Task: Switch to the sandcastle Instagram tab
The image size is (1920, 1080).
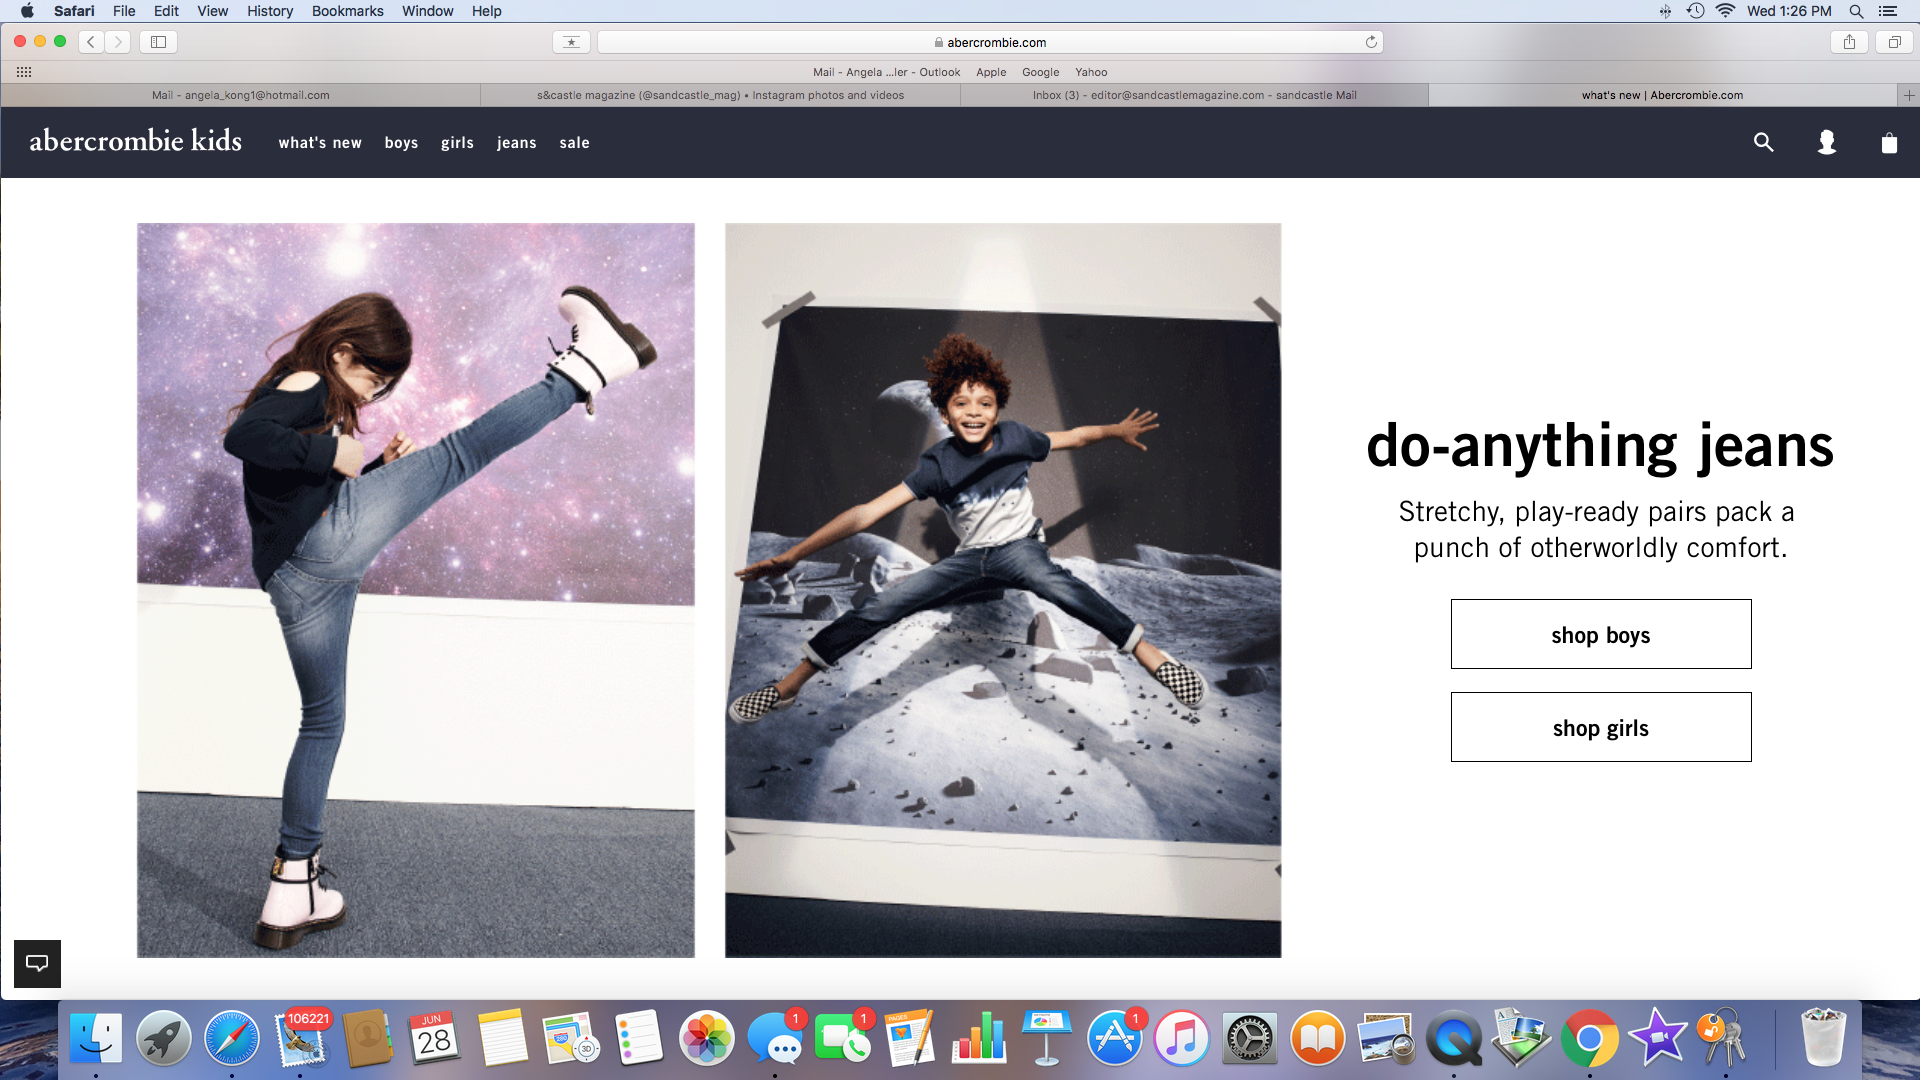Action: [720, 95]
